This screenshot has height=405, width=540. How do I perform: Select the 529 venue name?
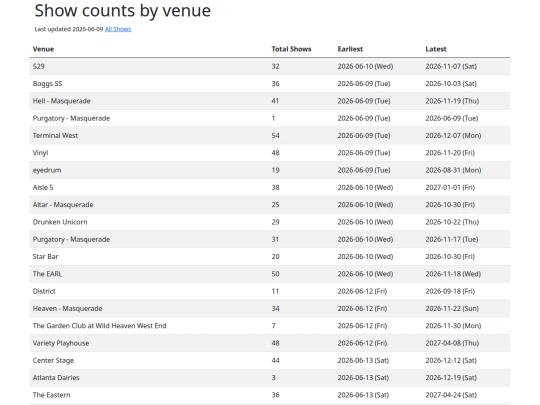coord(39,66)
